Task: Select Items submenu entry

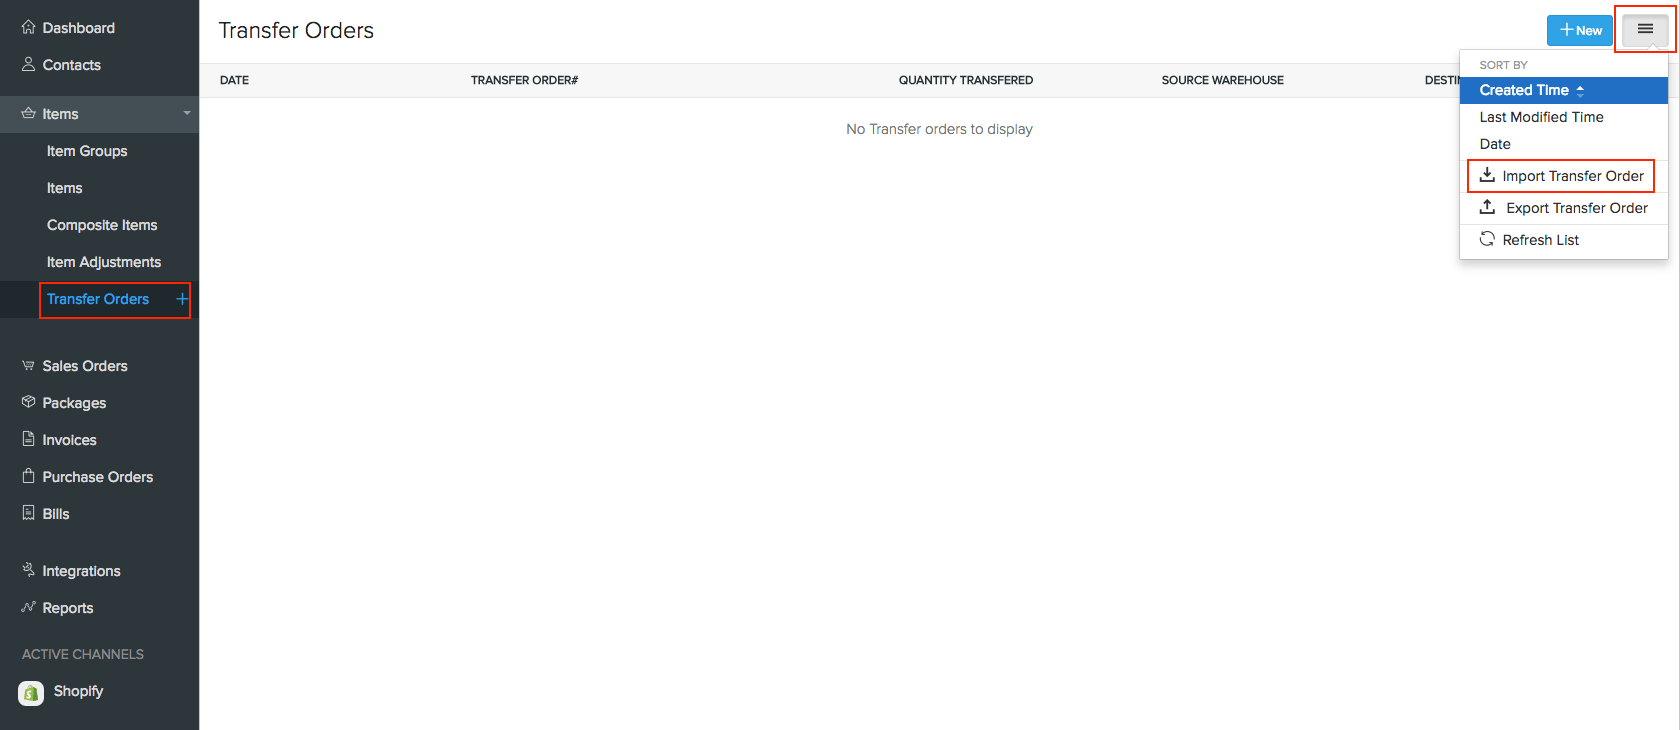Action: click(65, 188)
